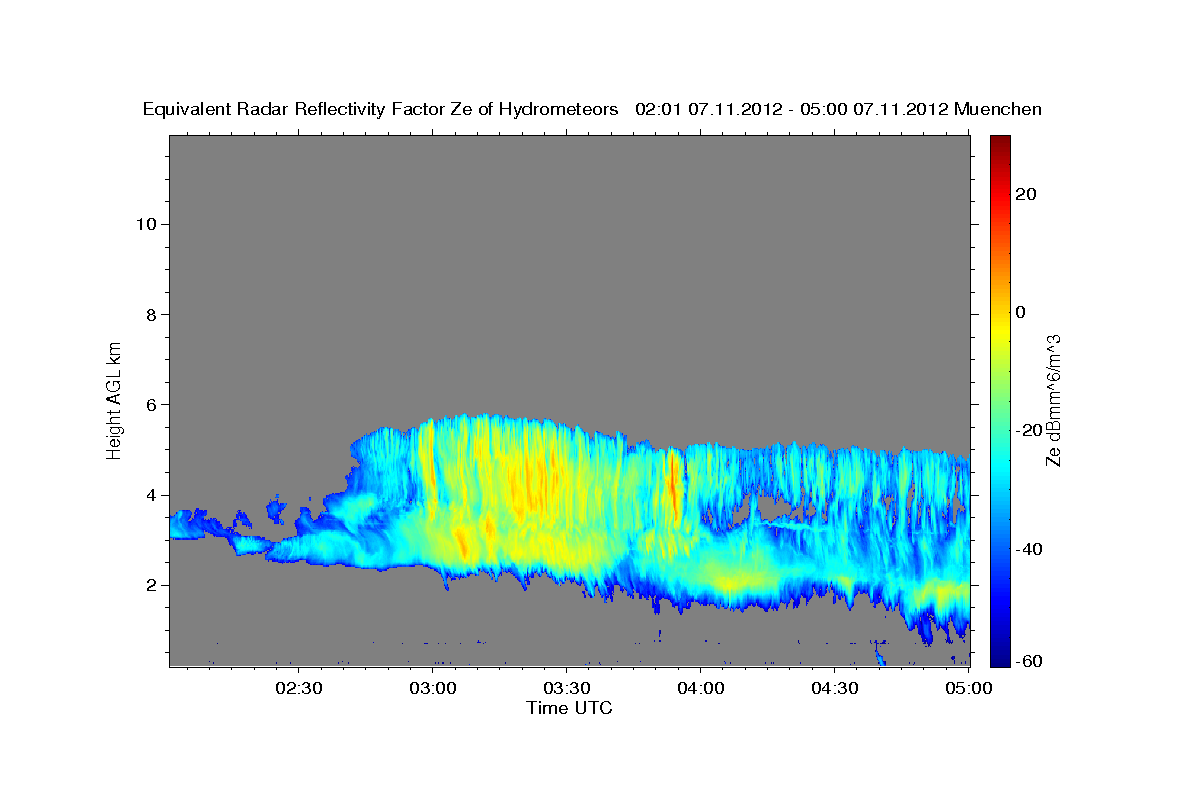Click the time tick label '04:00'
Viewport: 1200px width, 800px height.
tap(700, 688)
